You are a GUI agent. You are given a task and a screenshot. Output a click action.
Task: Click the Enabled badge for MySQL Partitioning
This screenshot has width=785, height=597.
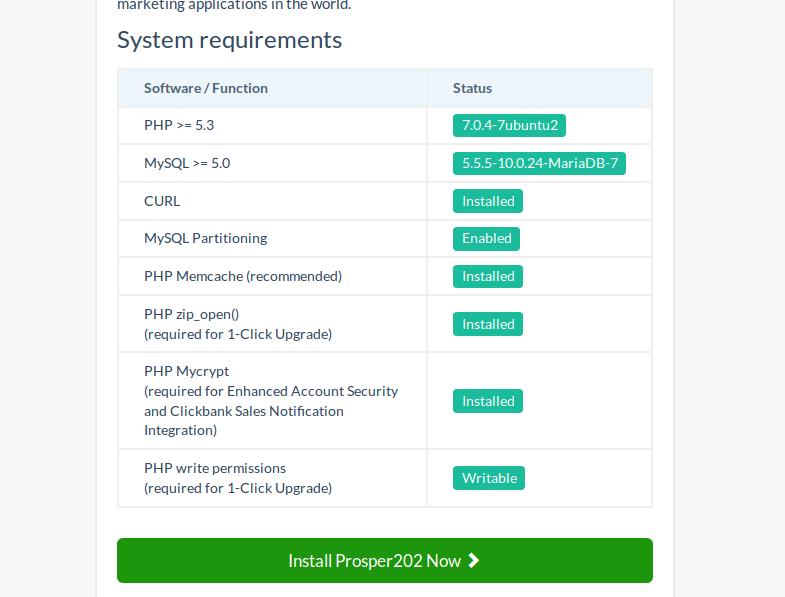pos(486,238)
